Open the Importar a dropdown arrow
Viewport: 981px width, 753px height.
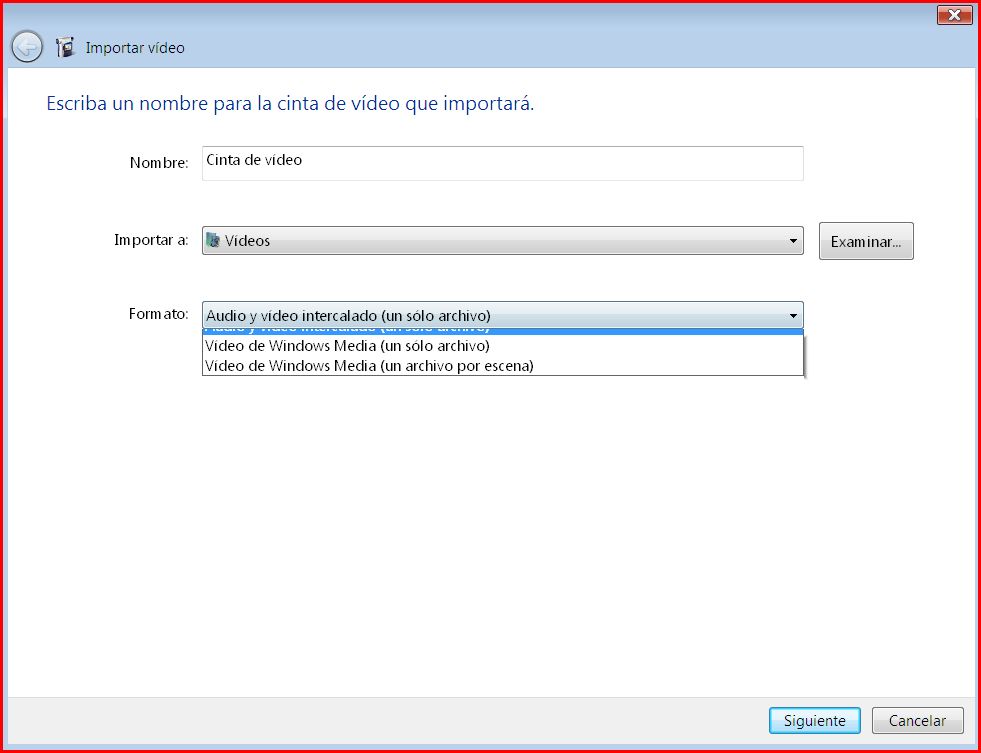pos(793,241)
